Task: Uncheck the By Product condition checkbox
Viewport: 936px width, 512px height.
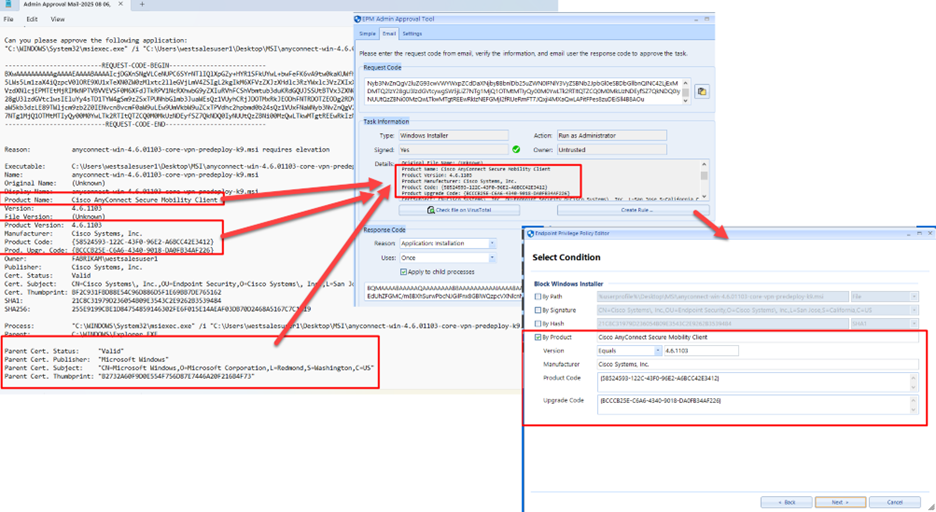Action: click(x=538, y=337)
